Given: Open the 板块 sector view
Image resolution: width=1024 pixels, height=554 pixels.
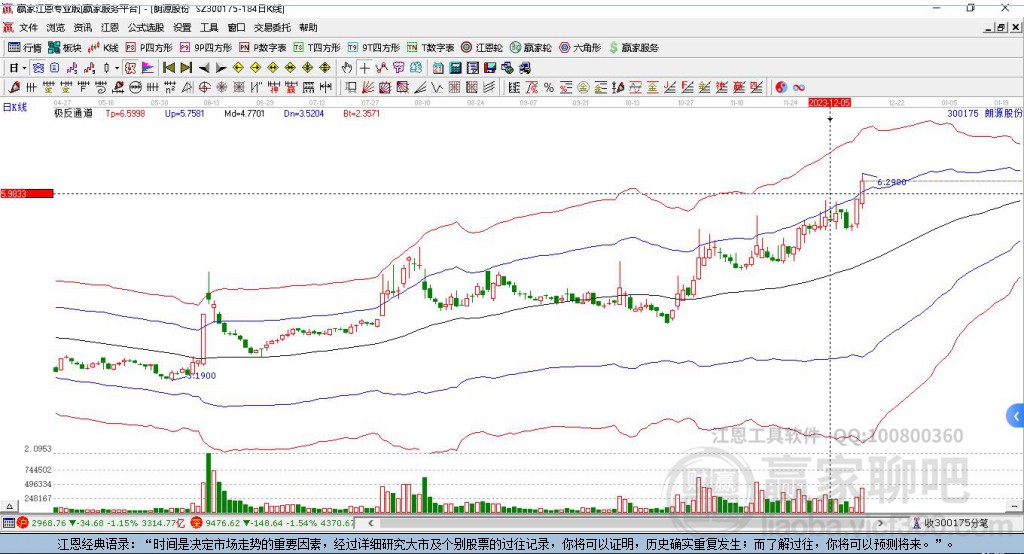Looking at the screenshot, I should [x=65, y=48].
